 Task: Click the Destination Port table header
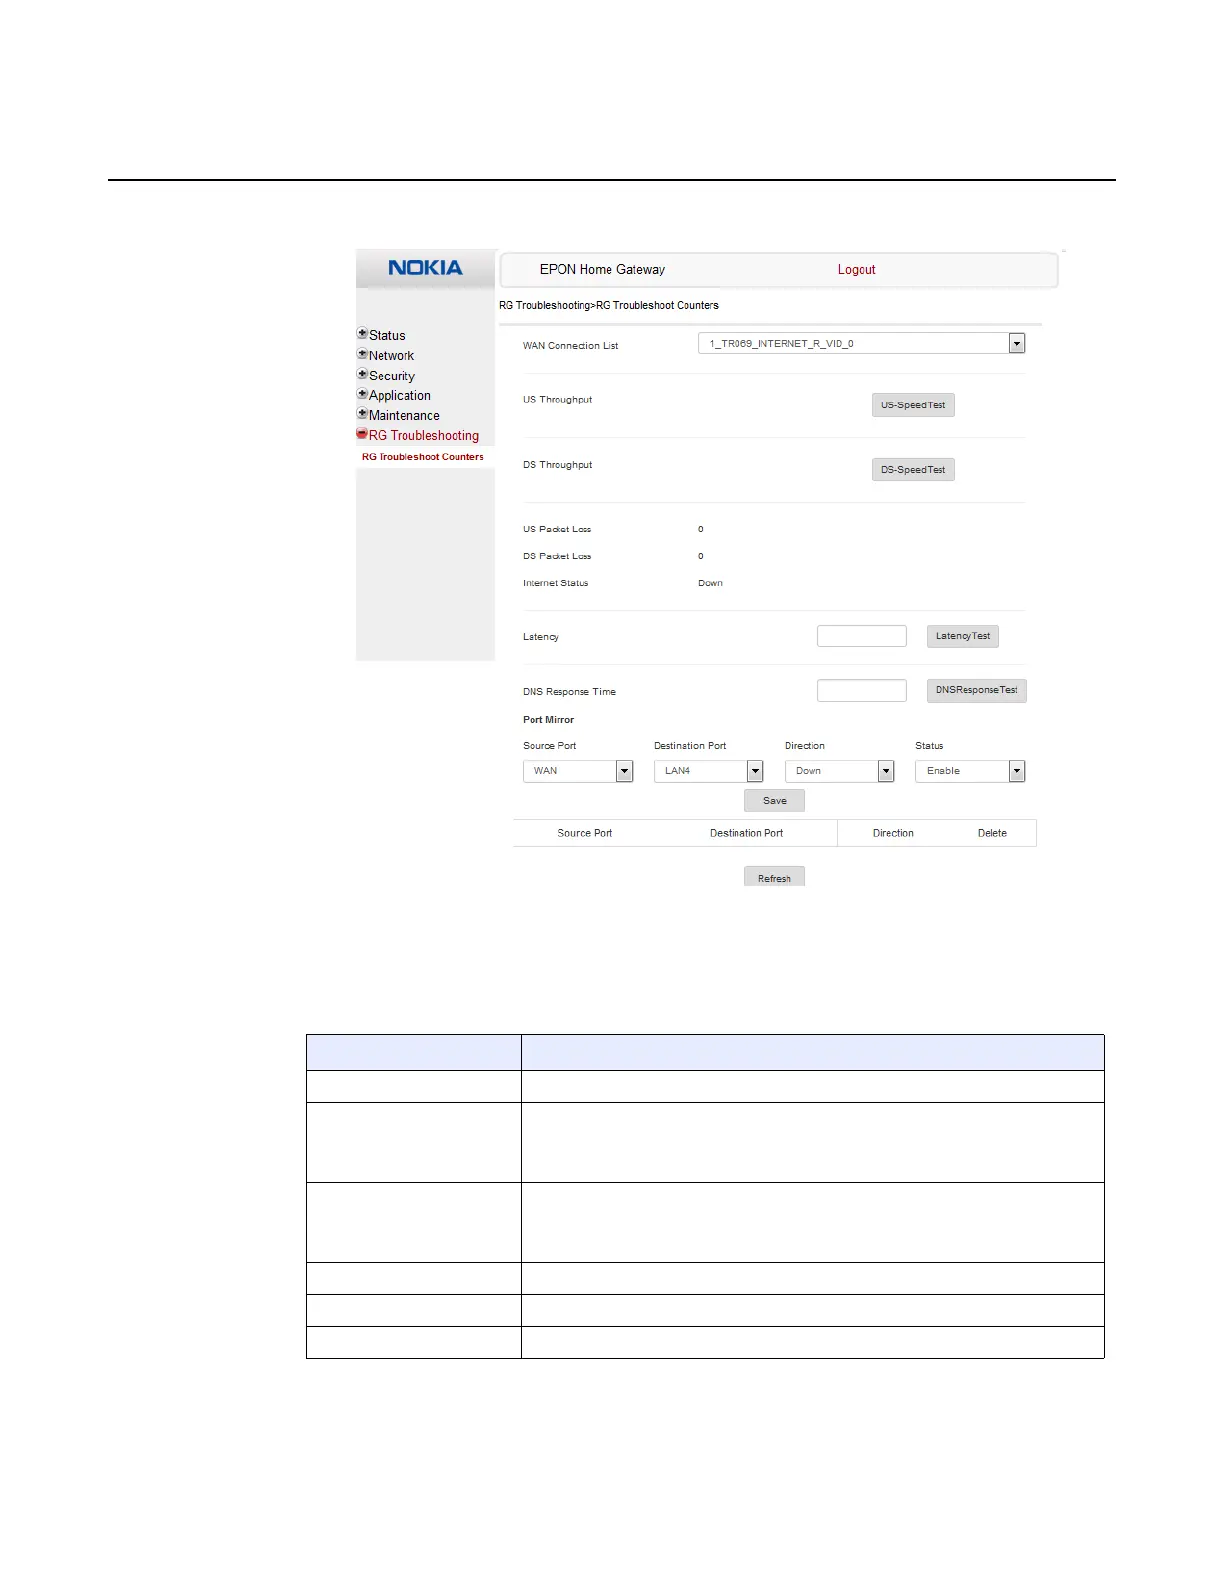pyautogui.click(x=746, y=833)
